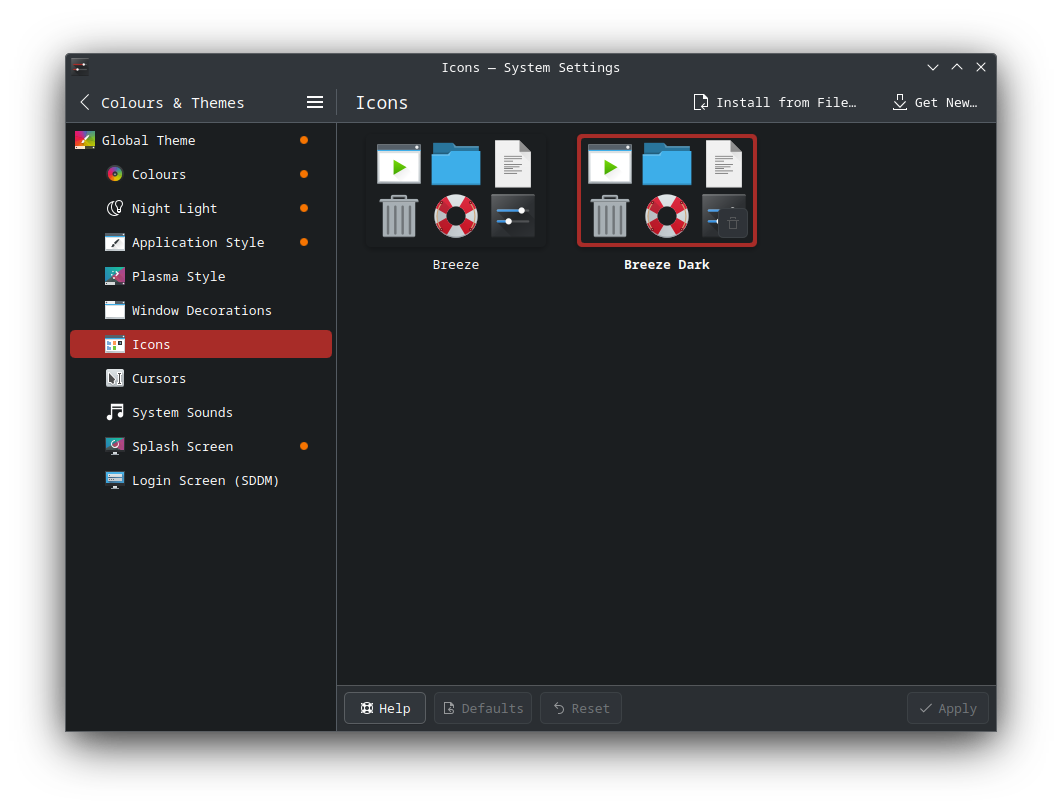The height and width of the screenshot is (810, 1063).
Task: Switch to Plasma Style page
Action: (x=201, y=276)
